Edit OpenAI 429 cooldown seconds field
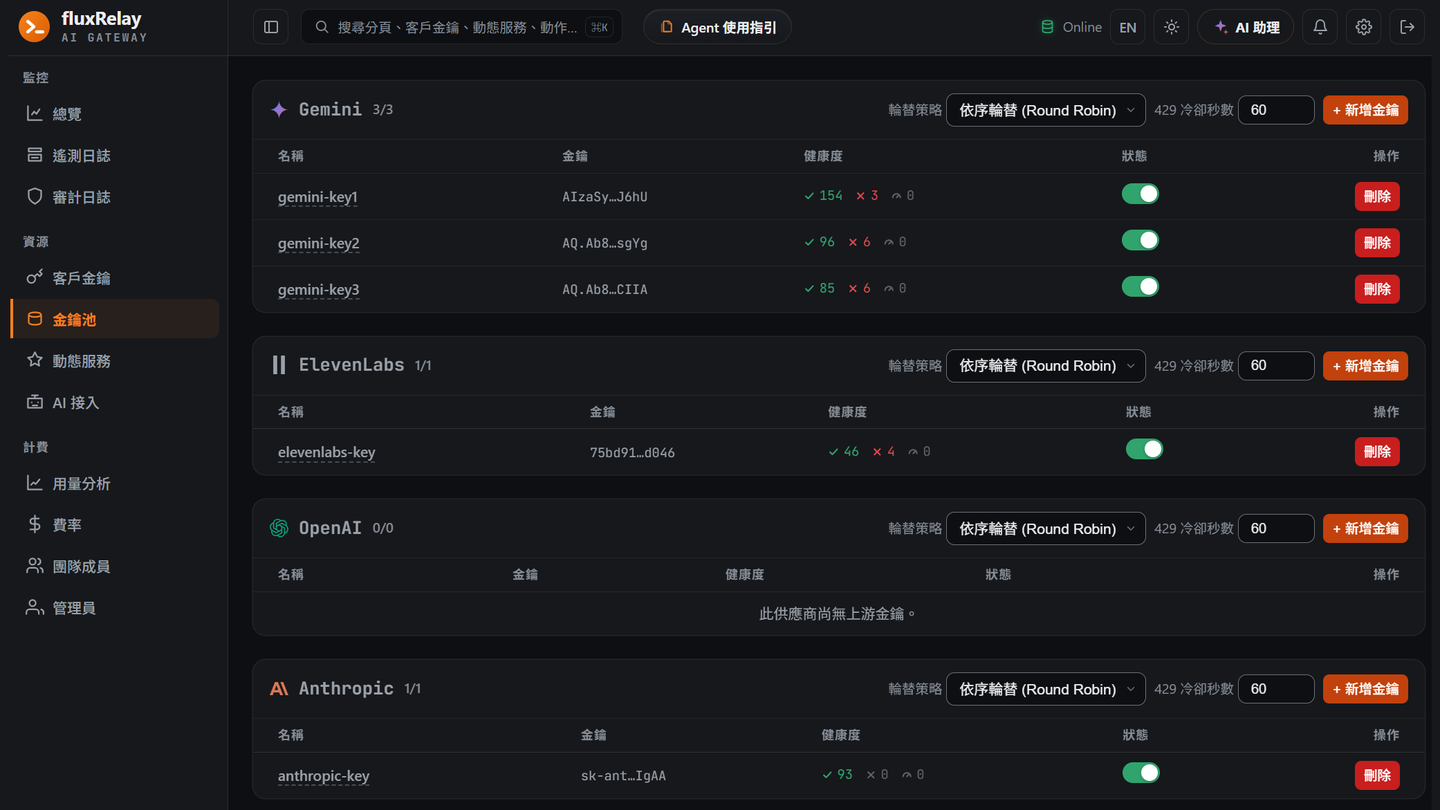 pyautogui.click(x=1276, y=528)
